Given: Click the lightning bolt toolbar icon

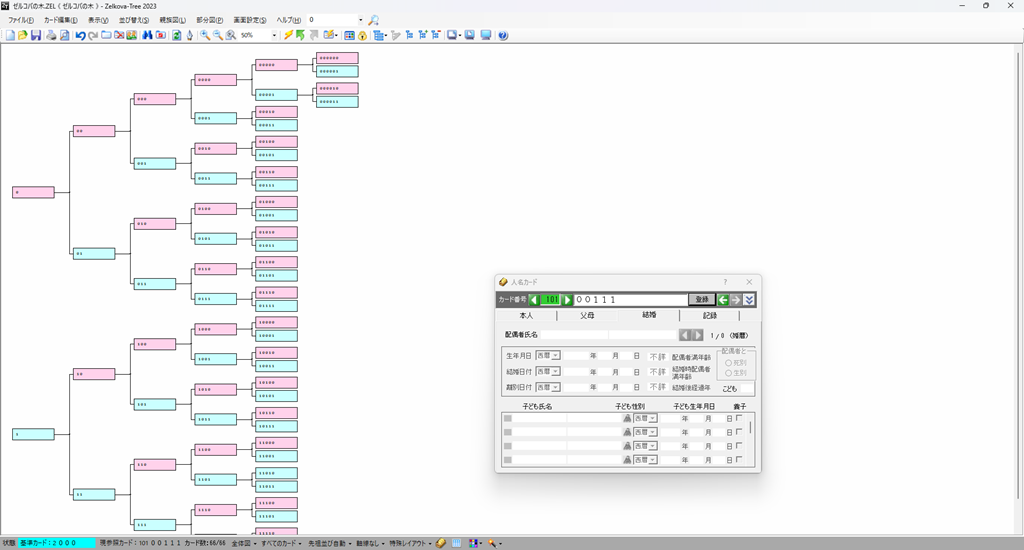Looking at the screenshot, I should click(288, 35).
